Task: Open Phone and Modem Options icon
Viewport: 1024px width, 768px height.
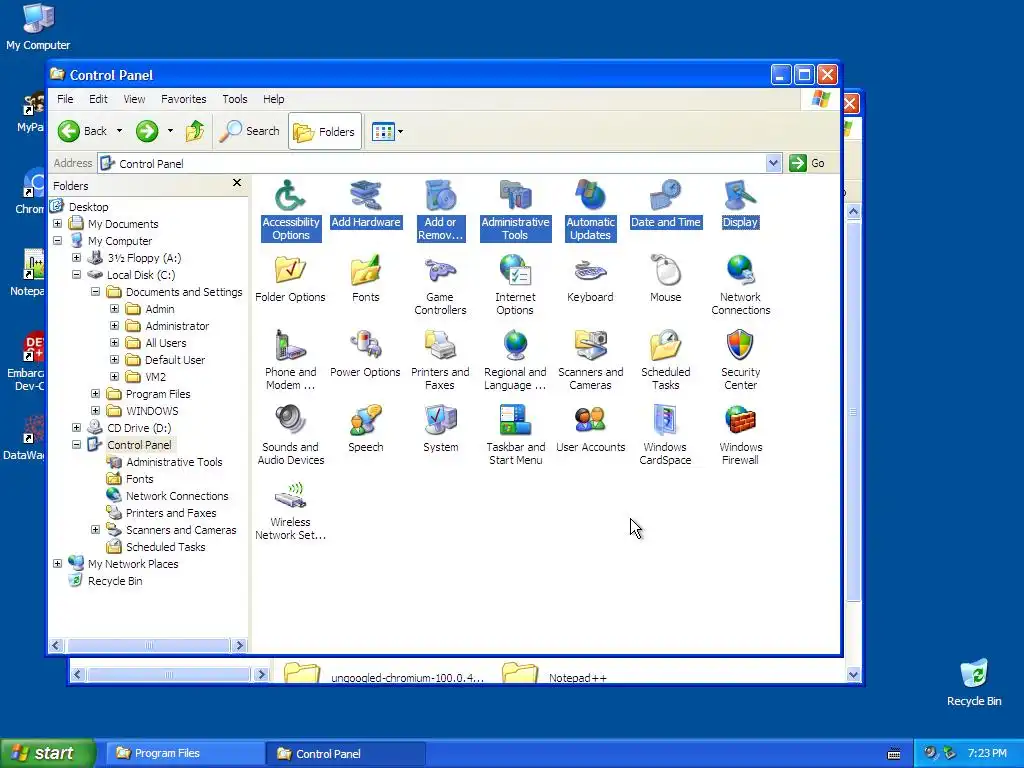Action: [x=290, y=360]
